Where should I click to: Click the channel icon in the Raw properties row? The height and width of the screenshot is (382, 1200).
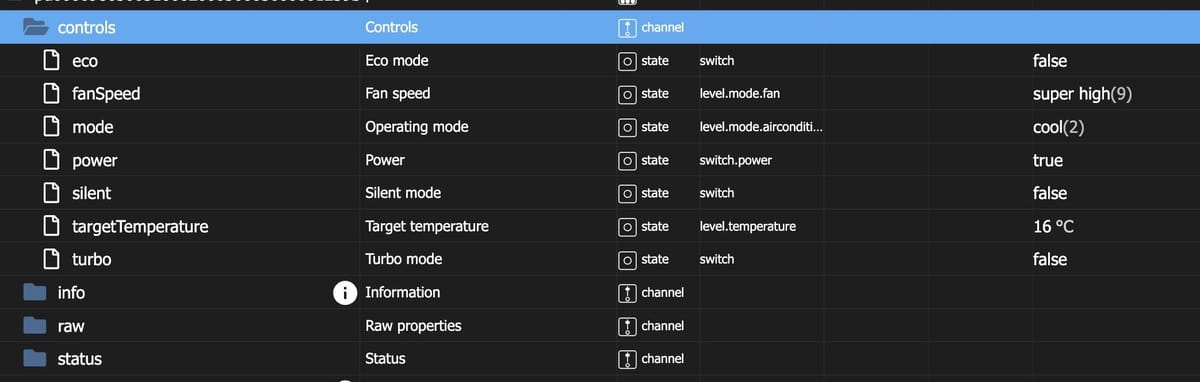pos(627,326)
